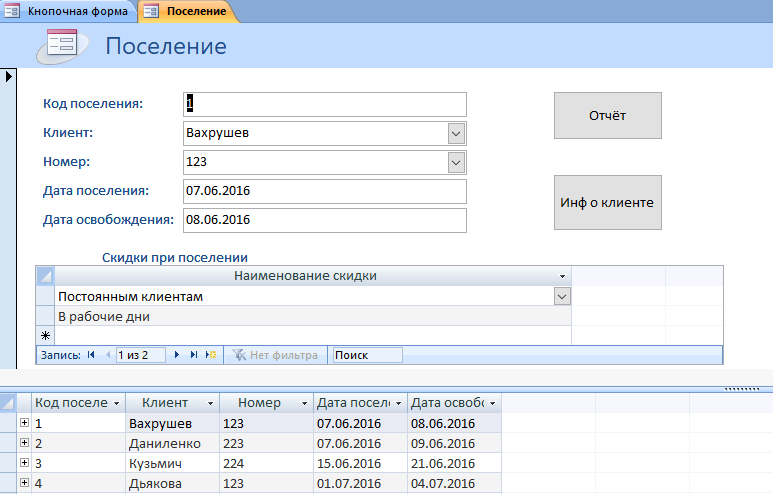Select all rows in discounts subform corner

pyautogui.click(x=45, y=276)
